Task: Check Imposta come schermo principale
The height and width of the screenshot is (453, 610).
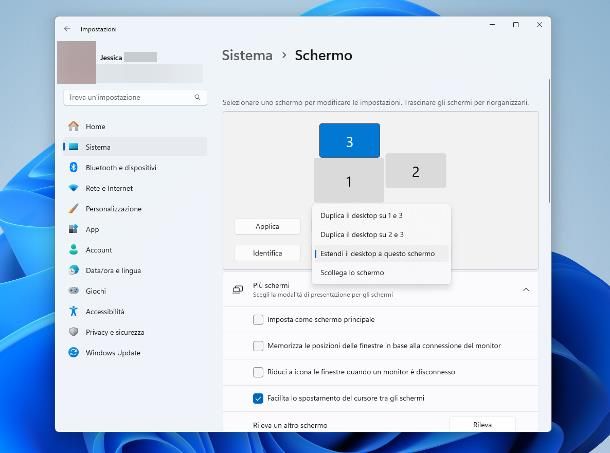Action: (258, 320)
